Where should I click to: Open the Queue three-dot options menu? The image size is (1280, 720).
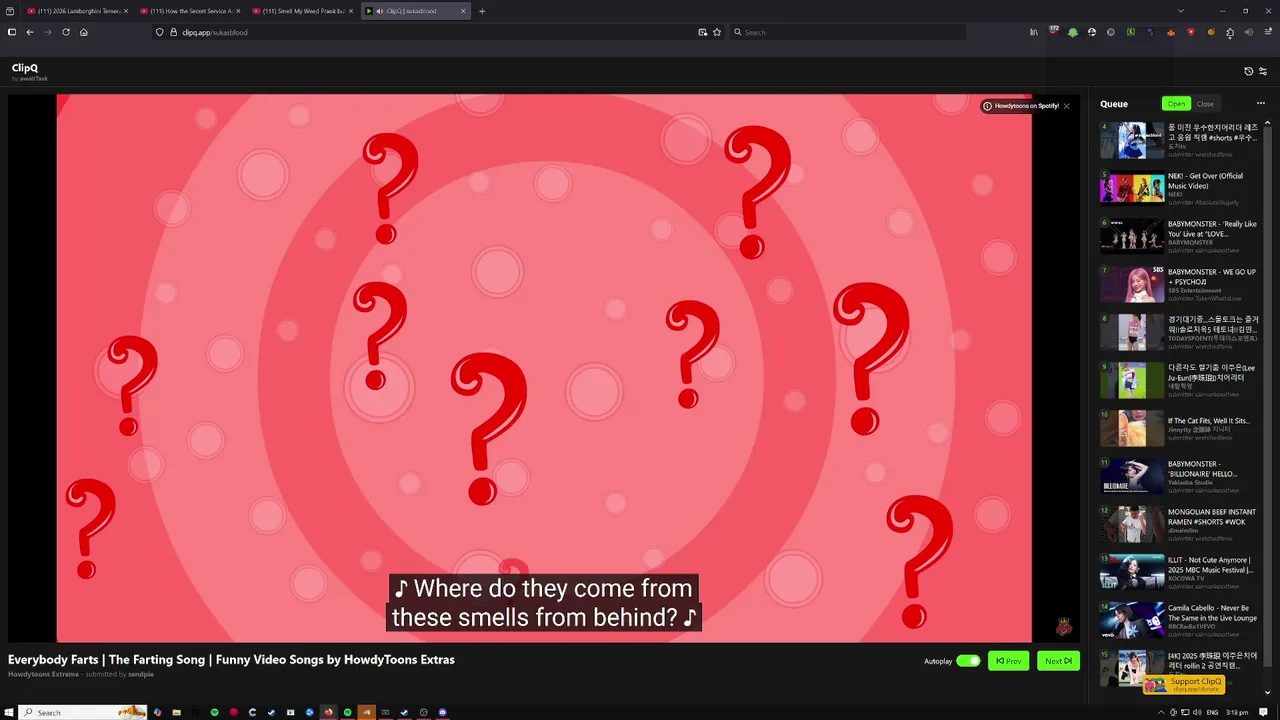[x=1260, y=104]
